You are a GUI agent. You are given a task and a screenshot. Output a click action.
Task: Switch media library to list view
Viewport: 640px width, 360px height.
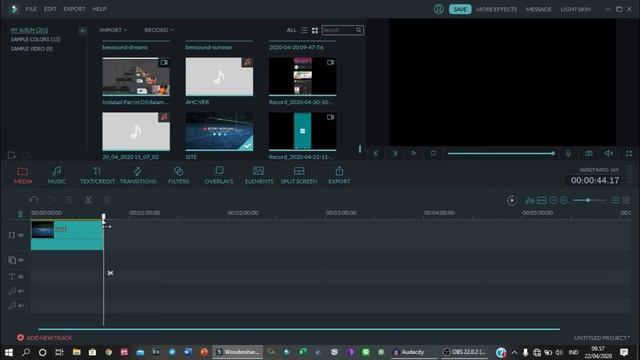tap(304, 30)
